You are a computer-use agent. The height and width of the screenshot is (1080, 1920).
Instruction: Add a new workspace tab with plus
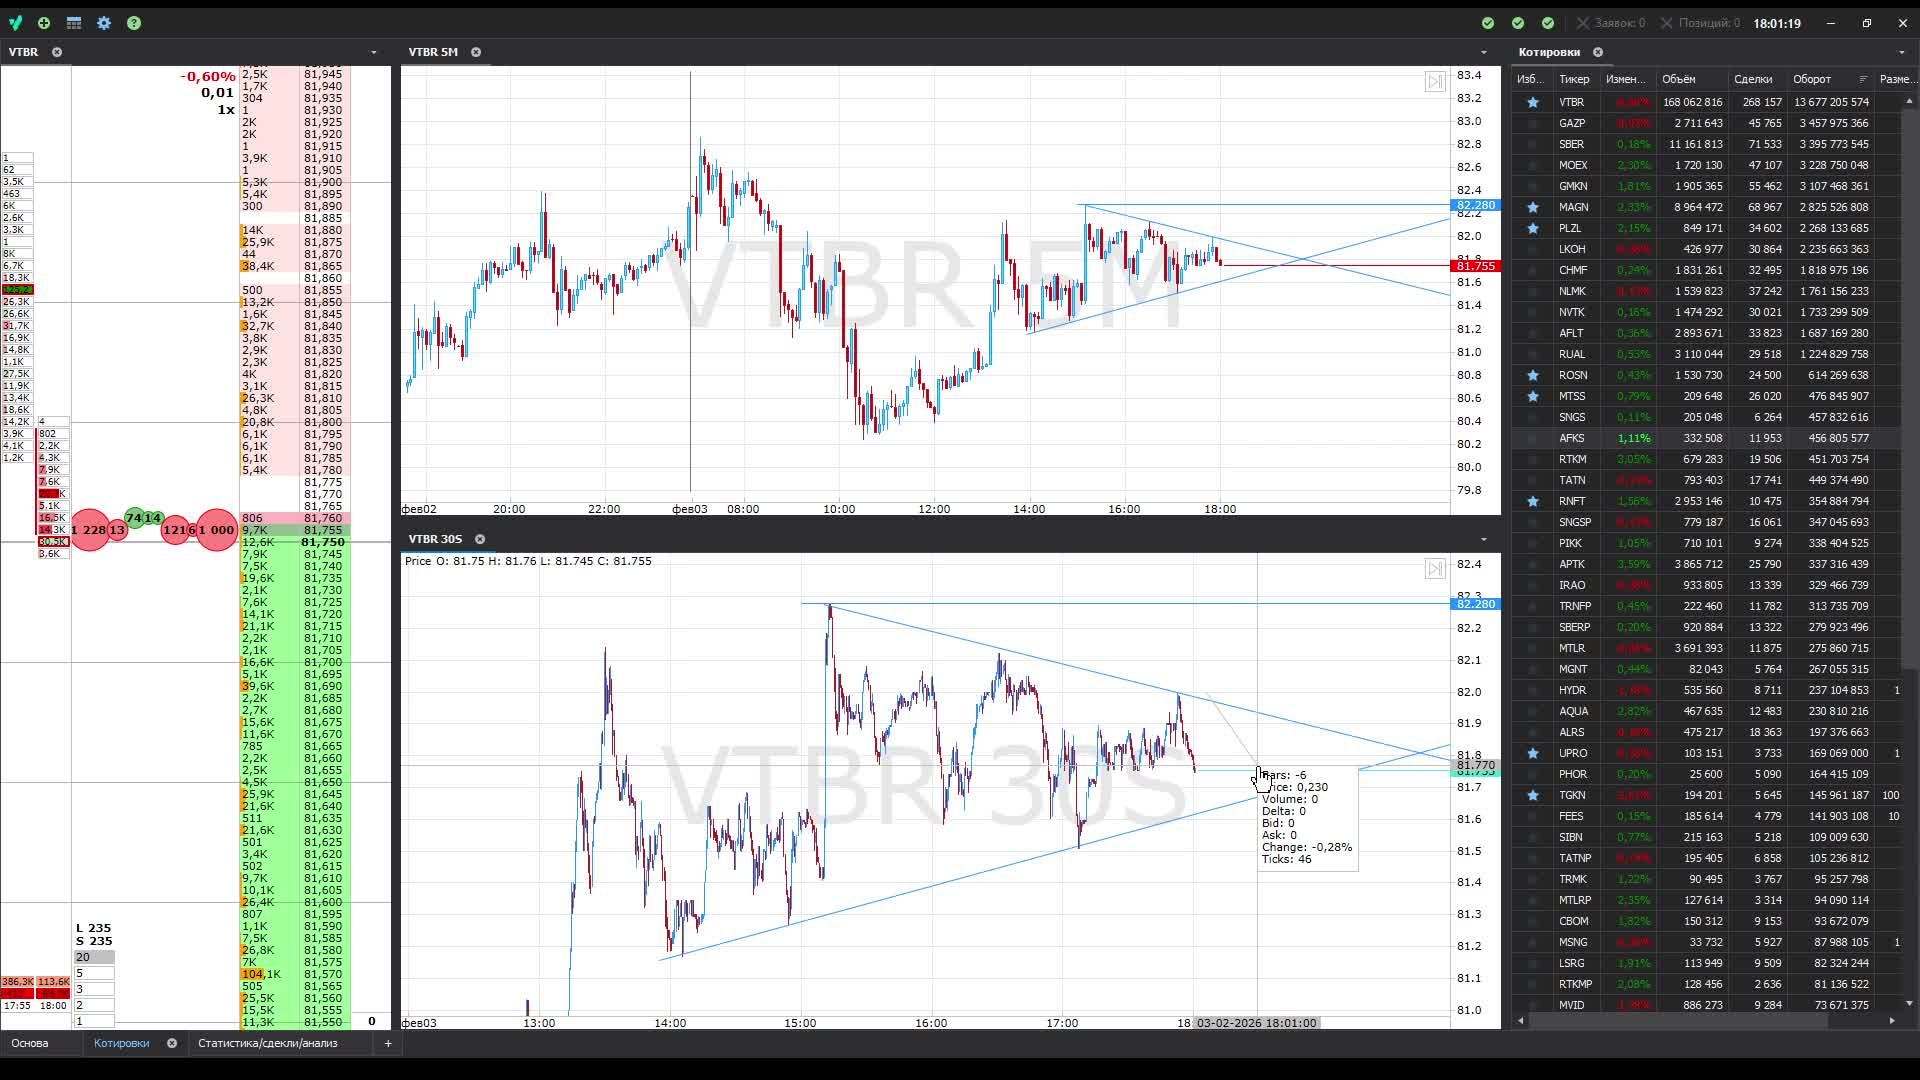tap(388, 1043)
